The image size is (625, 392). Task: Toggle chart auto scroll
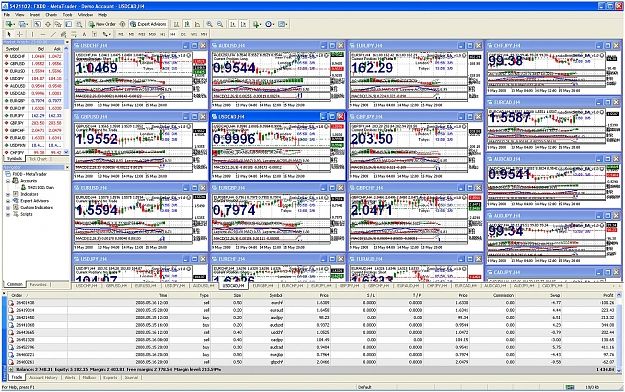[x=233, y=24]
